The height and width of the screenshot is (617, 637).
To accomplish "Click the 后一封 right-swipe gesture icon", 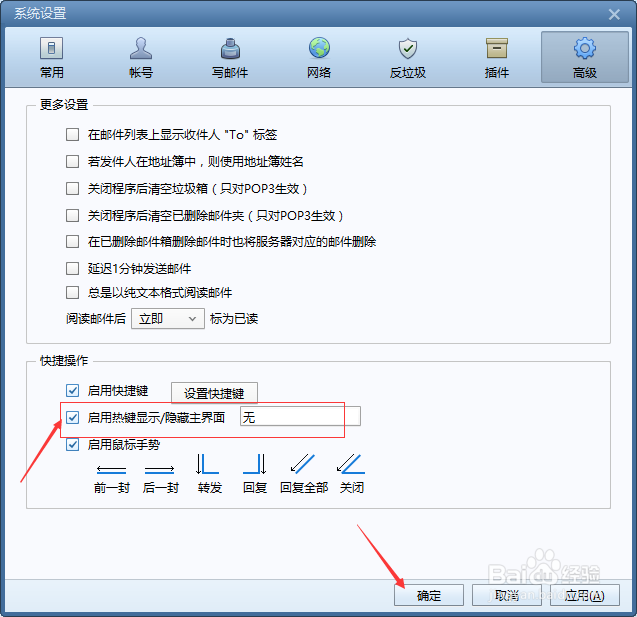I will click(160, 470).
